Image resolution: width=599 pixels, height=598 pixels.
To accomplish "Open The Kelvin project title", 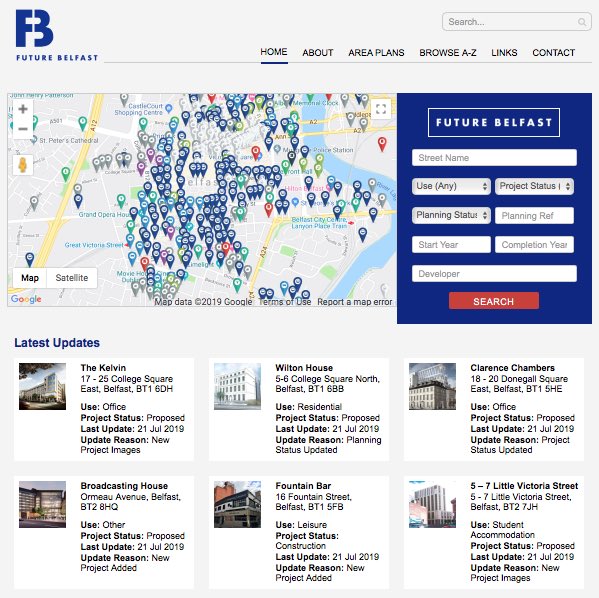I will (103, 368).
